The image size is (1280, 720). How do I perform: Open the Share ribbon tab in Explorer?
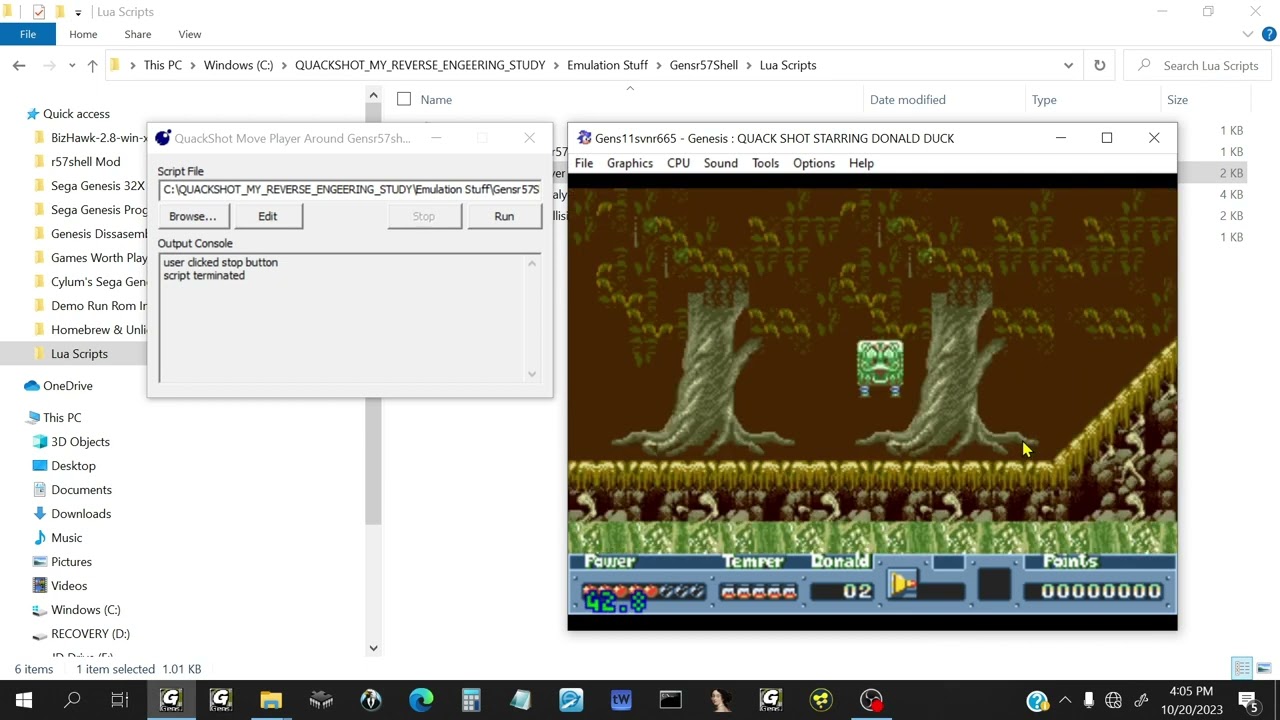coord(138,34)
